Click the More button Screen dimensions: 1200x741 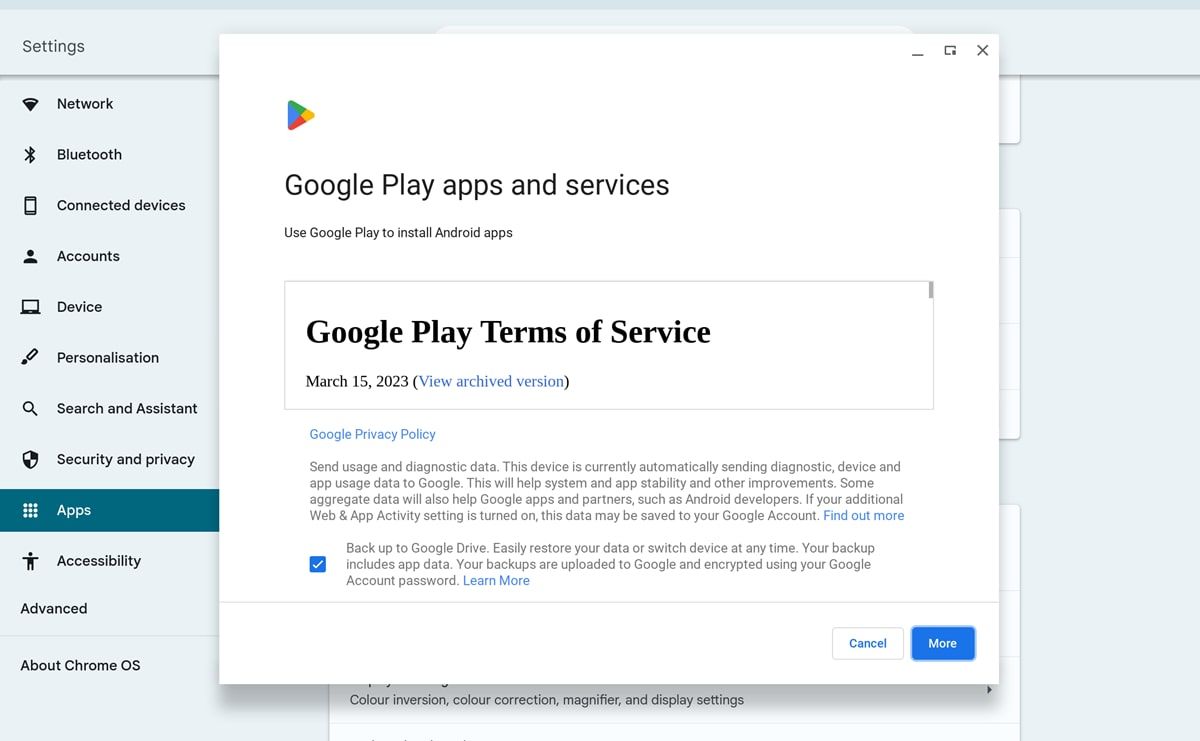(x=943, y=643)
